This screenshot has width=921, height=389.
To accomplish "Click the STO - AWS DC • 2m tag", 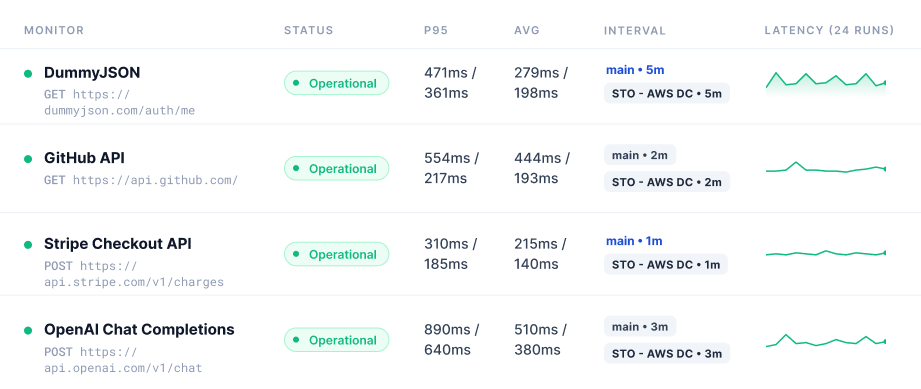I will pos(667,182).
